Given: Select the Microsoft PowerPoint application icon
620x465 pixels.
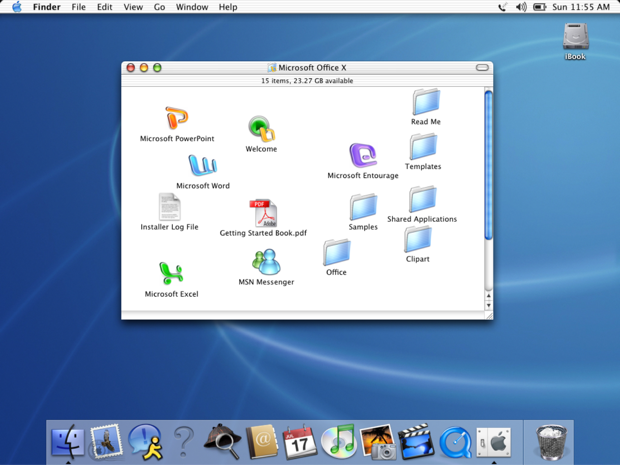Looking at the screenshot, I should [177, 118].
